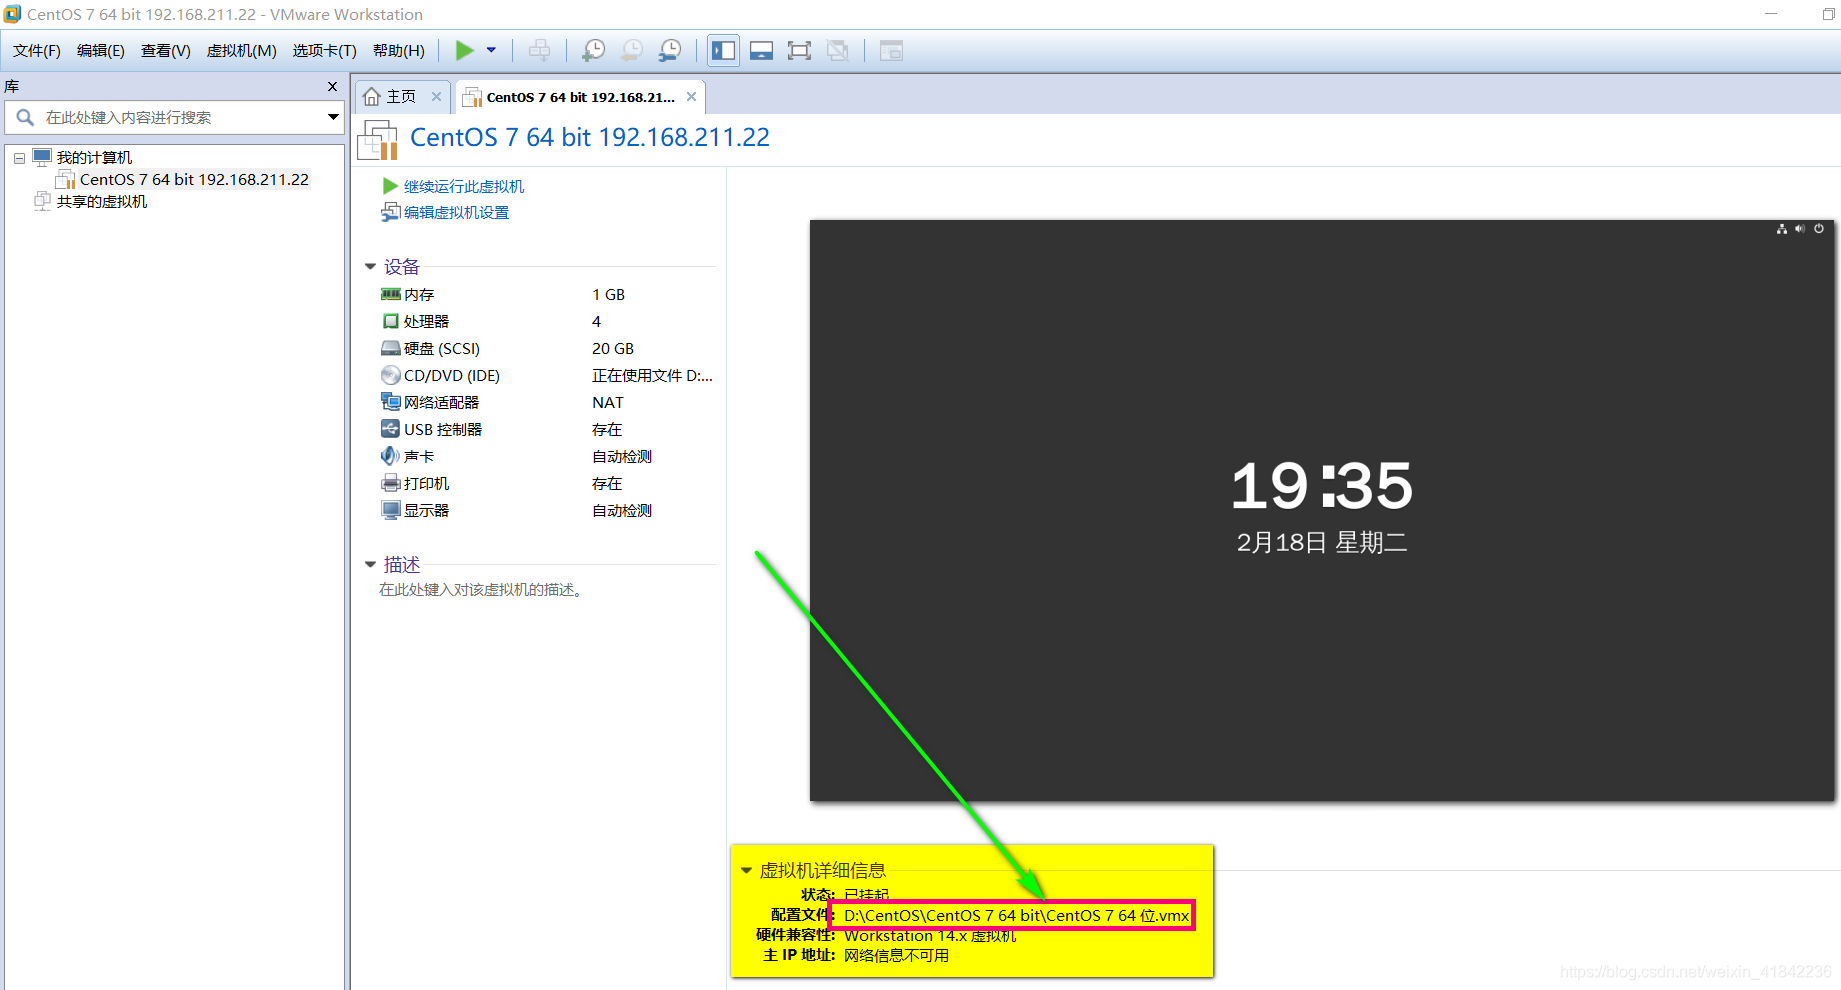Enter full screen mode icon
This screenshot has width=1841, height=990.
(799, 50)
